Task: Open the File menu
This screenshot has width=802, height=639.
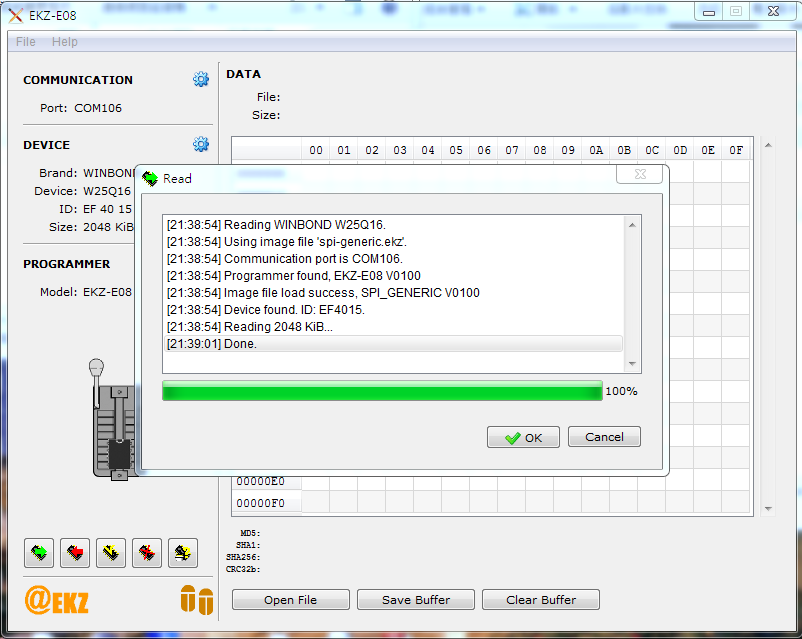Action: click(x=26, y=42)
